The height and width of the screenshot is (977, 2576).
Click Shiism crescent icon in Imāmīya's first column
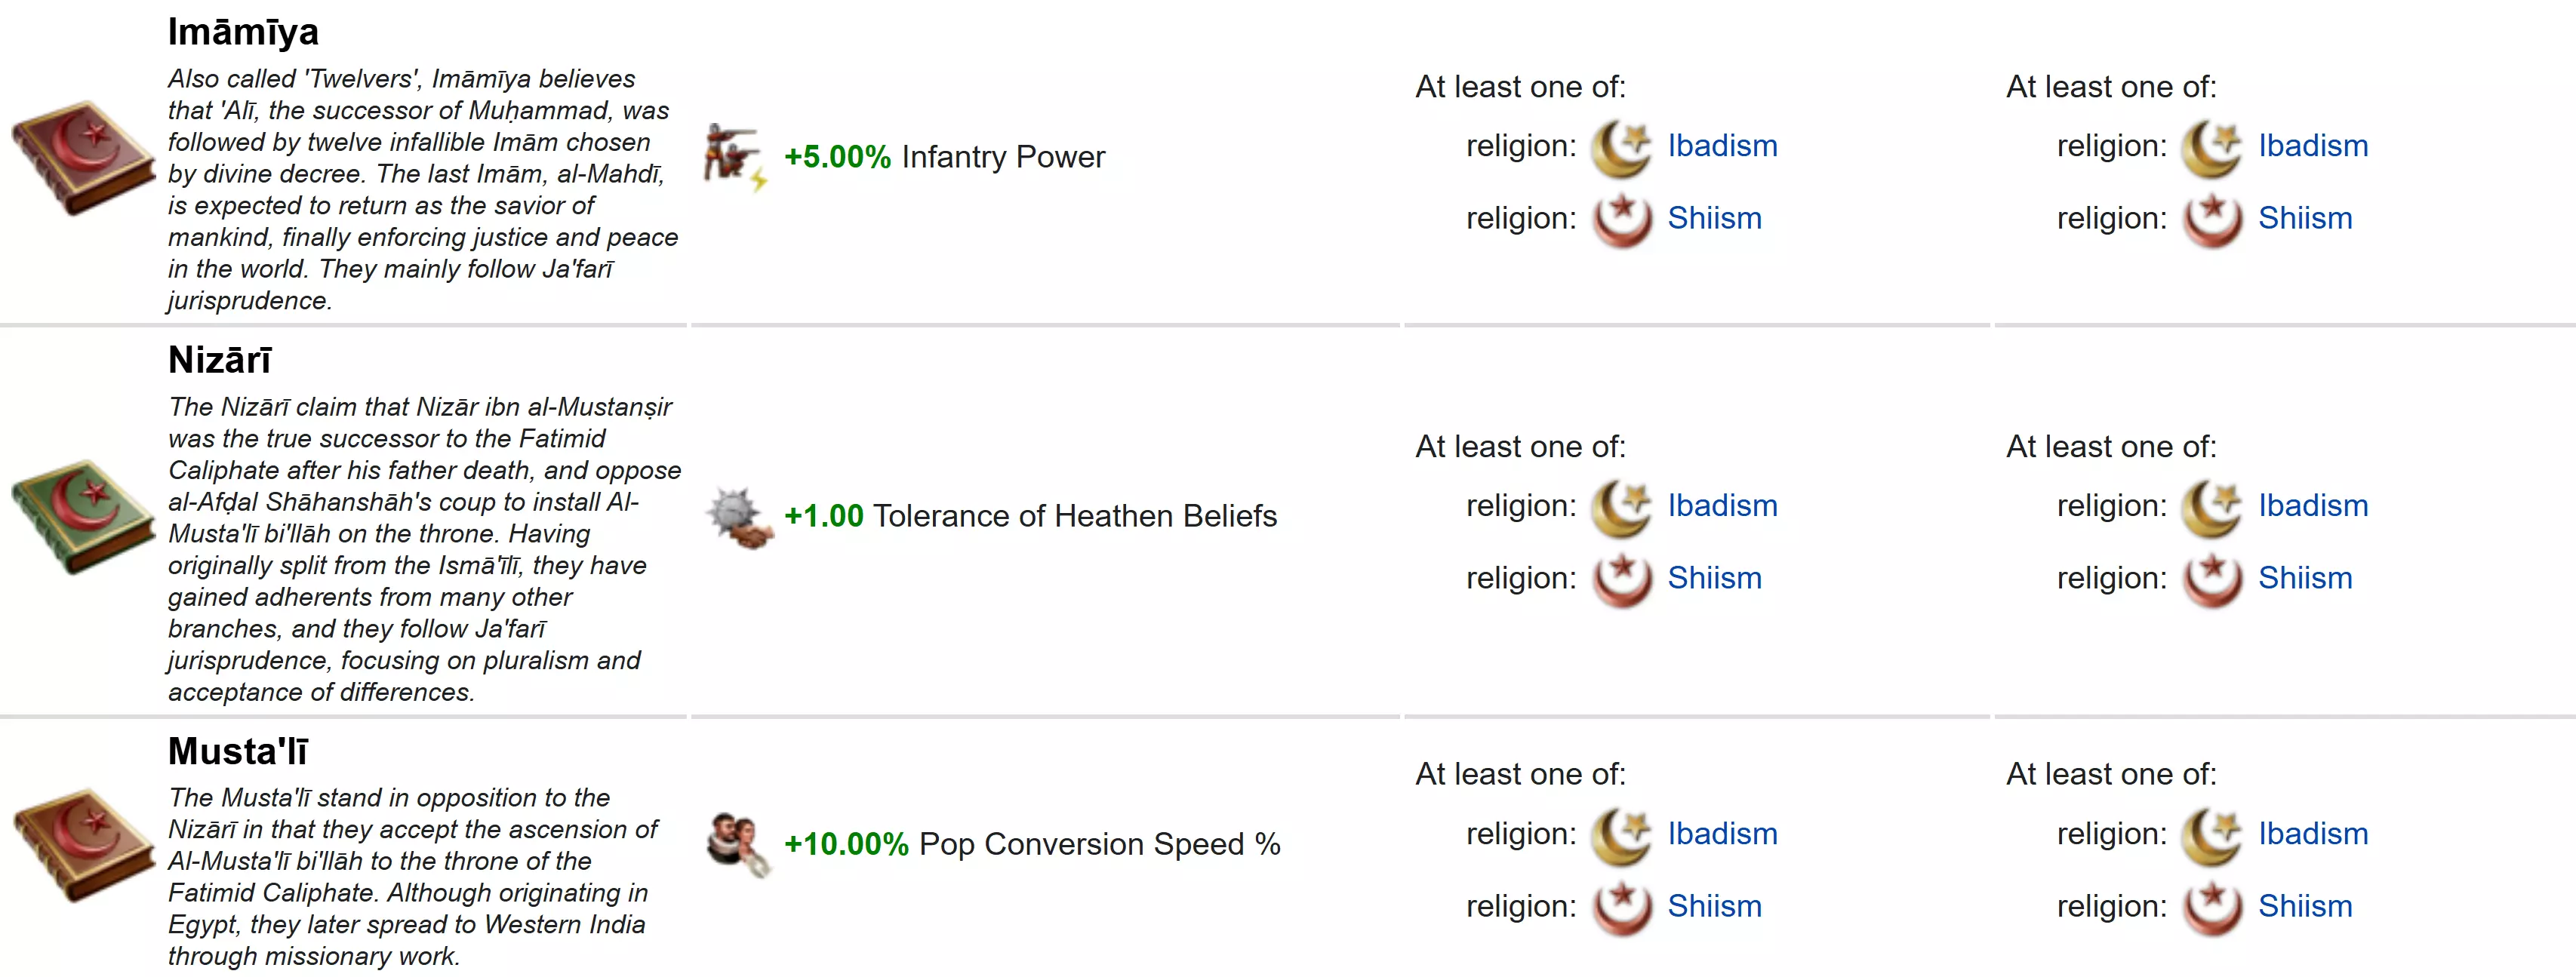pyautogui.click(x=1621, y=219)
